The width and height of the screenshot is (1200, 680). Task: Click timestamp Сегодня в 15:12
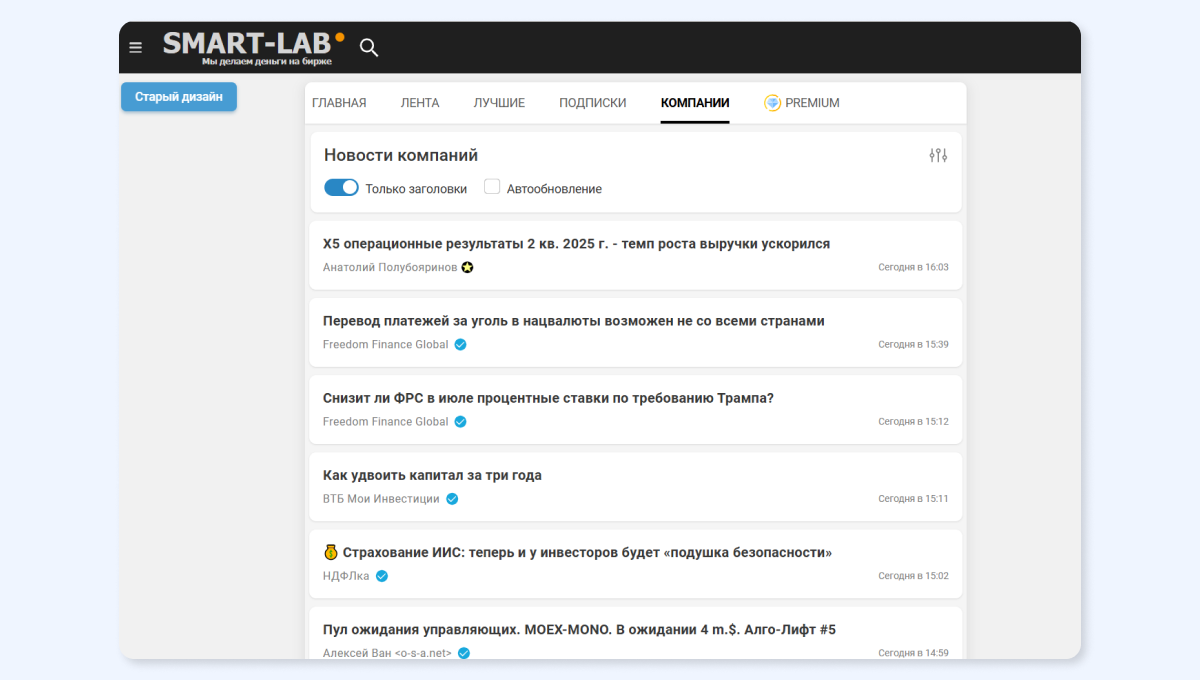click(x=913, y=422)
